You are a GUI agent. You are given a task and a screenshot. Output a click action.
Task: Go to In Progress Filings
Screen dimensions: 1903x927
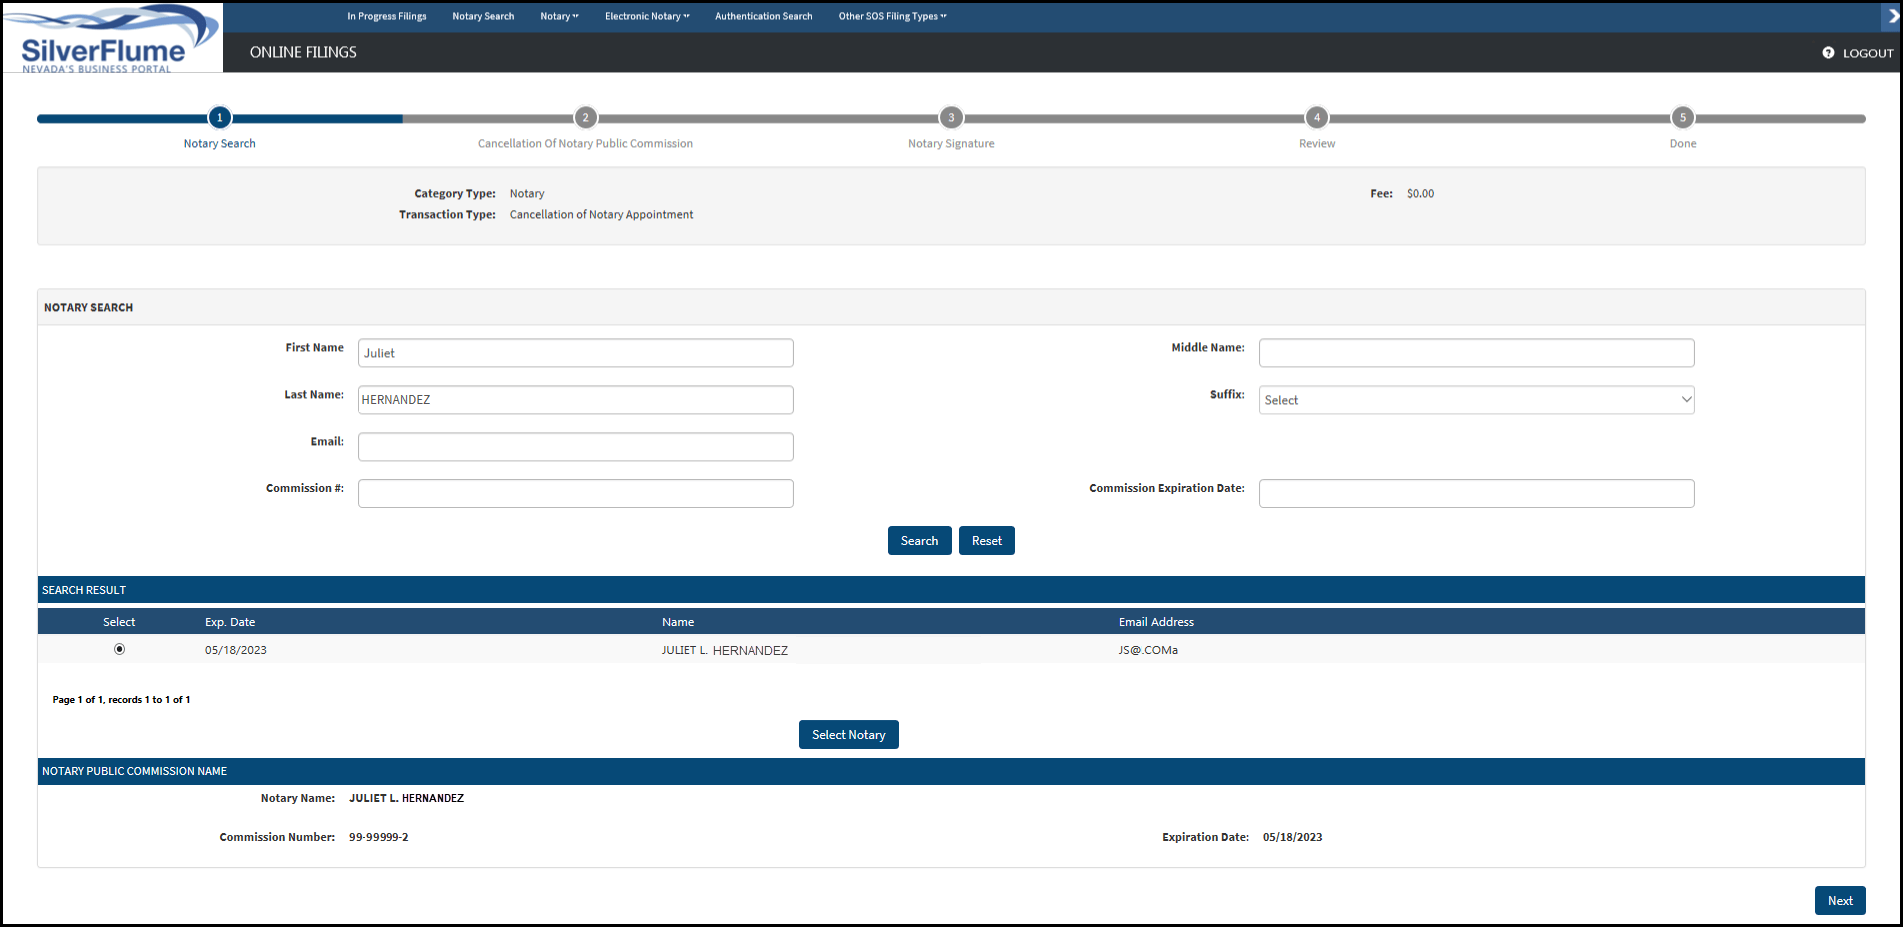point(387,16)
